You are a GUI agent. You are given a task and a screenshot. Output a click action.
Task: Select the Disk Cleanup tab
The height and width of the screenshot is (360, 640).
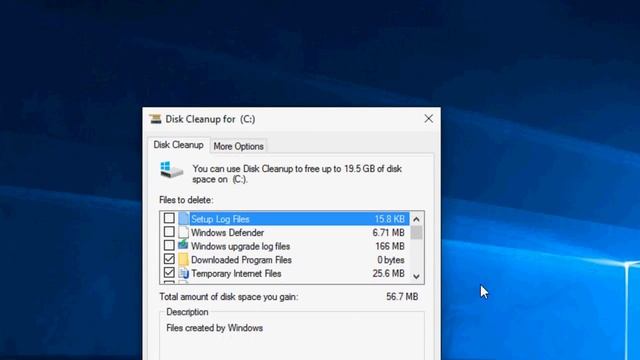tap(178, 145)
